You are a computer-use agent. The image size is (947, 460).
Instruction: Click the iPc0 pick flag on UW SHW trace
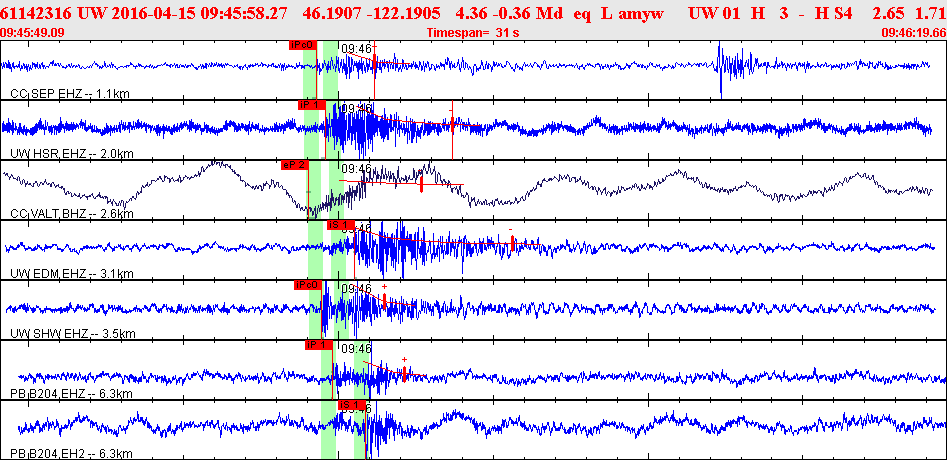coord(307,285)
